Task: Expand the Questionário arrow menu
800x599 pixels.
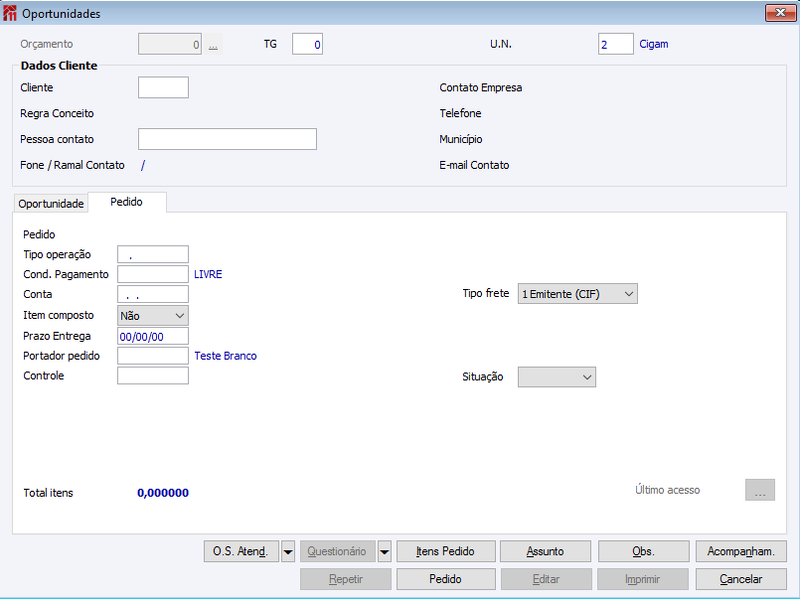Action: coord(384,552)
